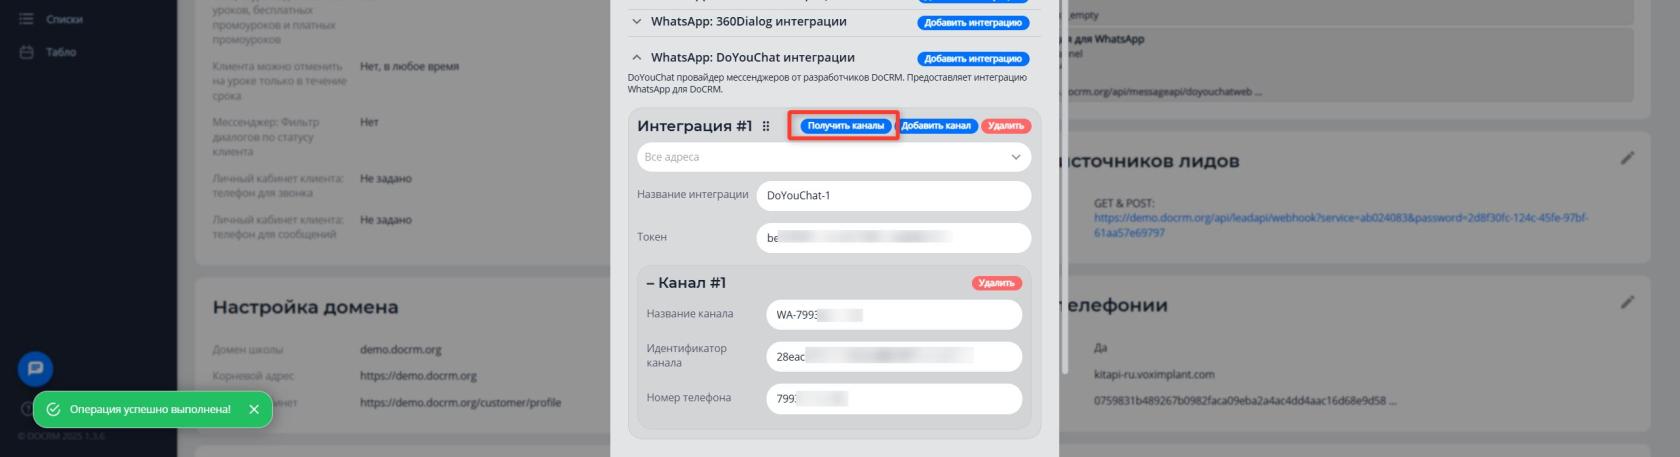Image resolution: width=1680 pixels, height=457 pixels.
Task: Add a DoYouChat integration via Добавить интеграцию
Action: (972, 59)
